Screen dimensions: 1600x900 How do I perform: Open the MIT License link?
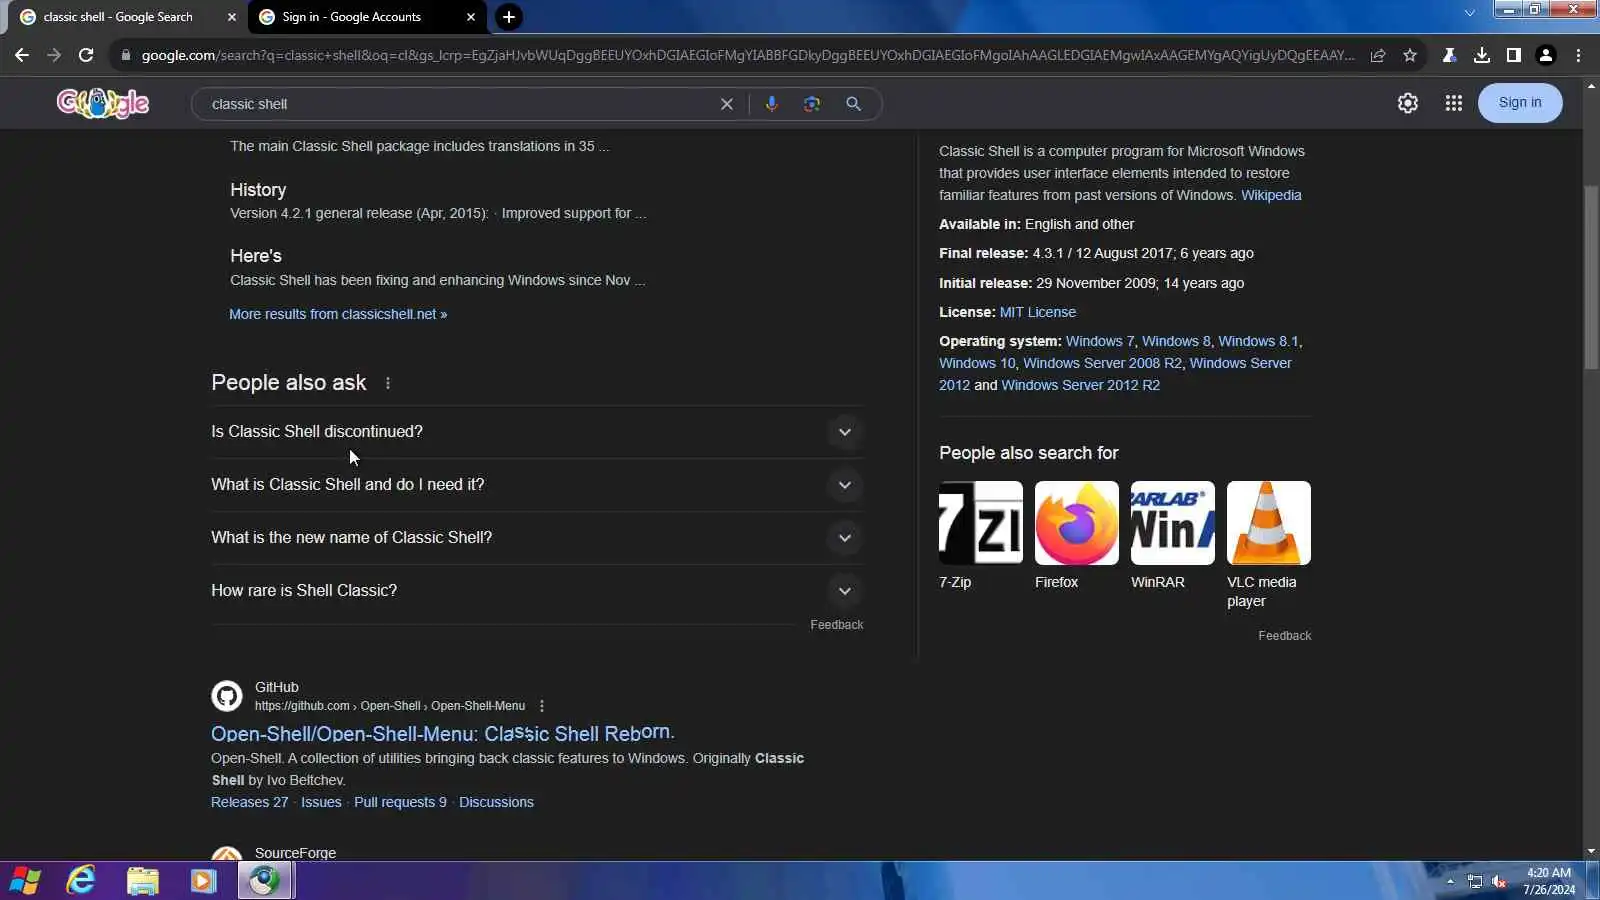point(1038,312)
